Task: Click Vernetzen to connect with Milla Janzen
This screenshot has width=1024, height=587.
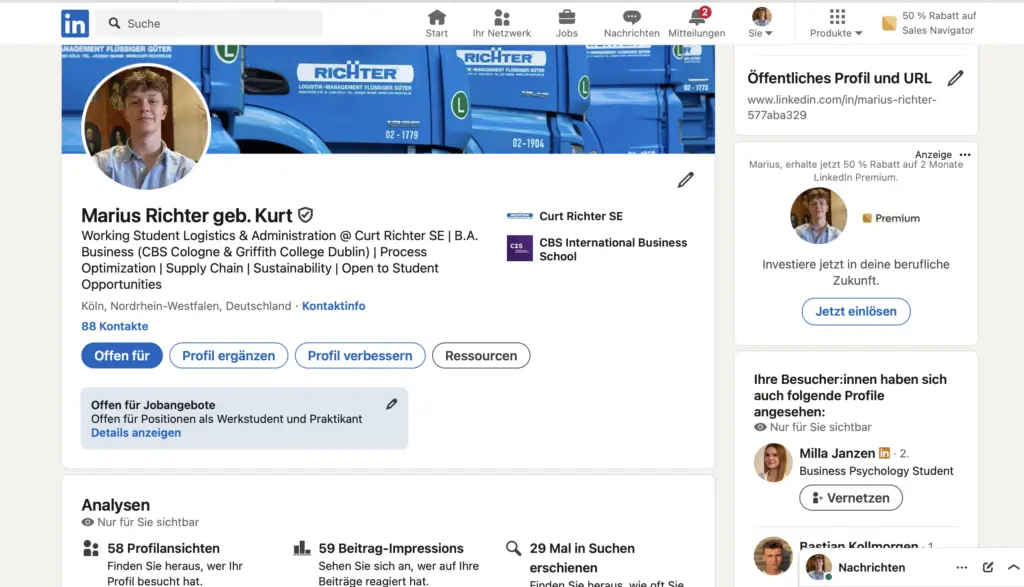Action: point(851,498)
